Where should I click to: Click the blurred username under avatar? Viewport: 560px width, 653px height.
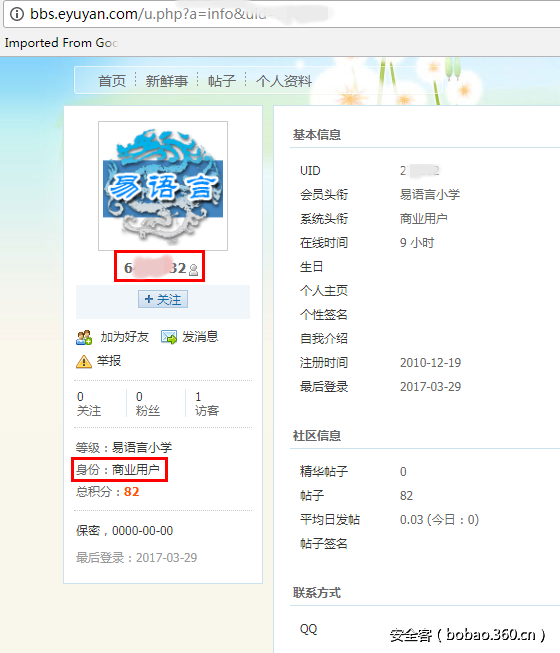pyautogui.click(x=155, y=267)
